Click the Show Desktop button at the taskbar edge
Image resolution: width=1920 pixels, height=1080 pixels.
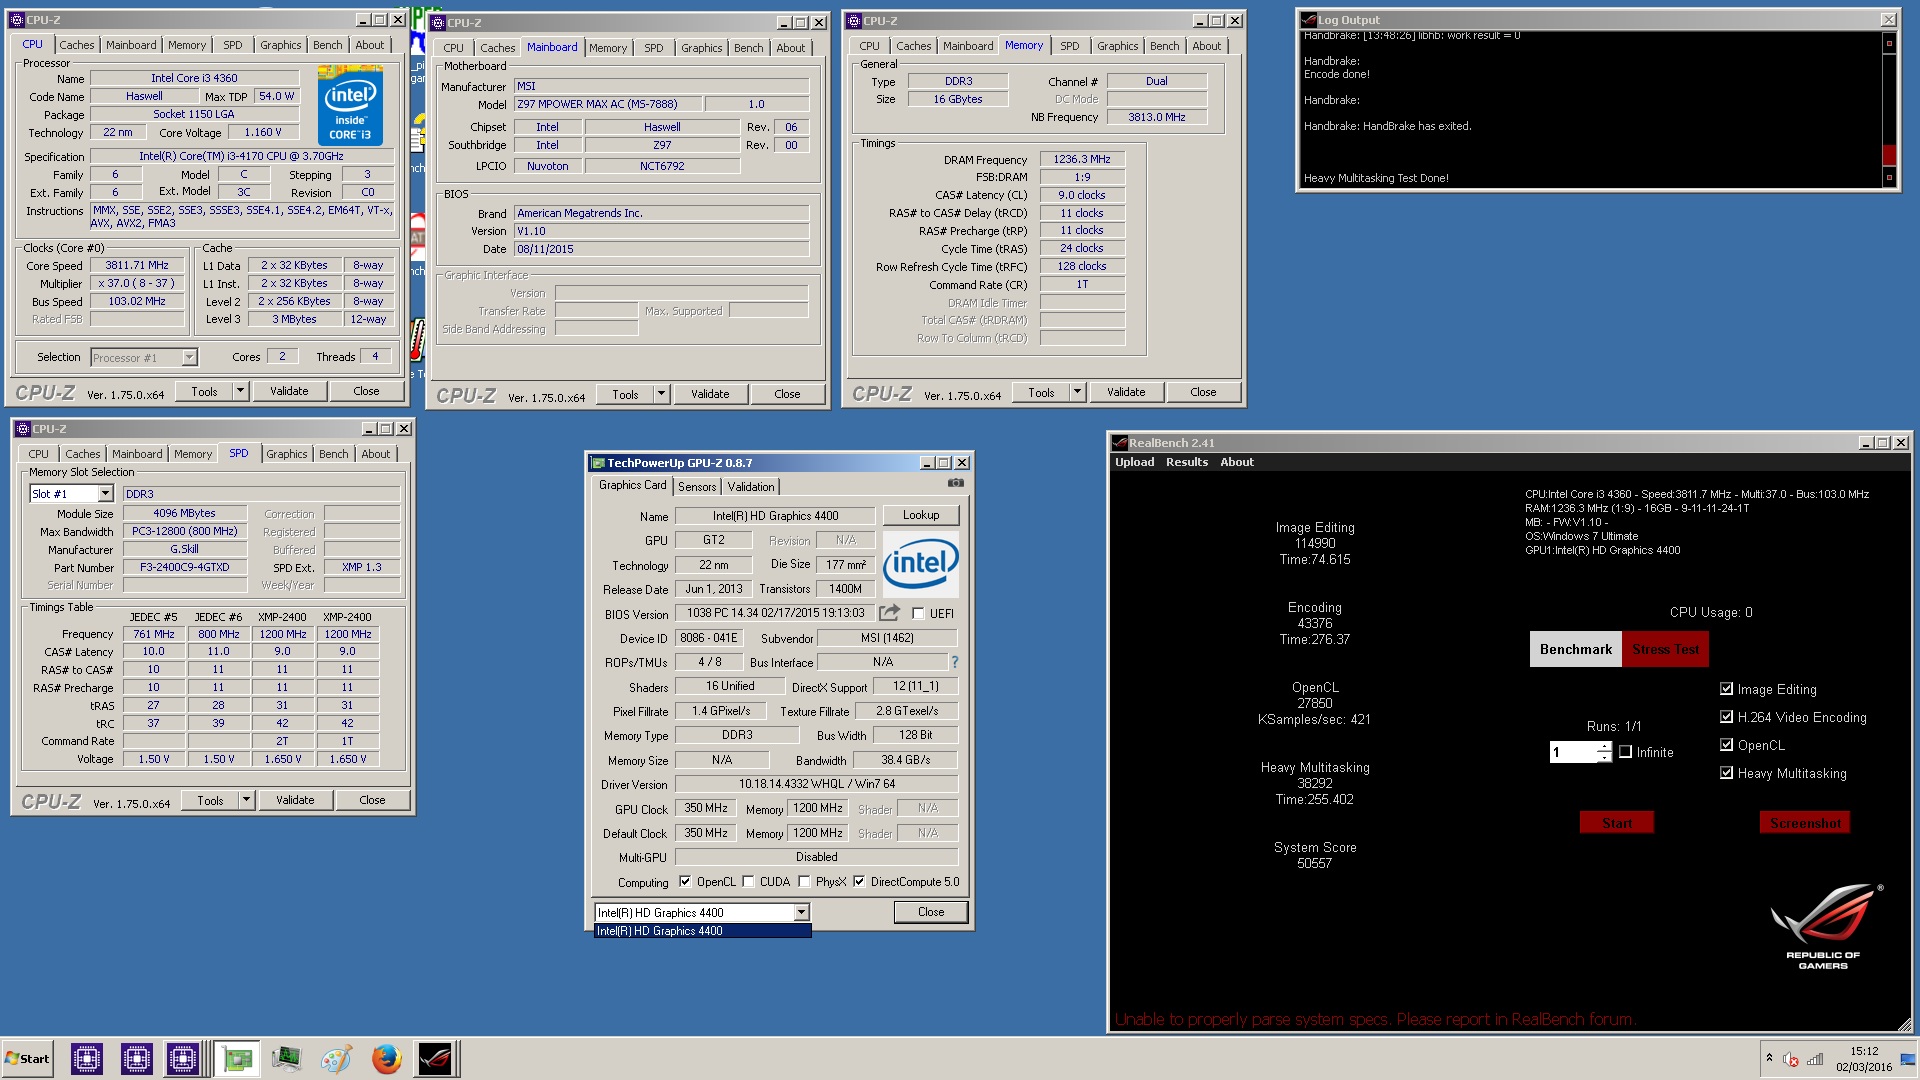pos(1908,1059)
